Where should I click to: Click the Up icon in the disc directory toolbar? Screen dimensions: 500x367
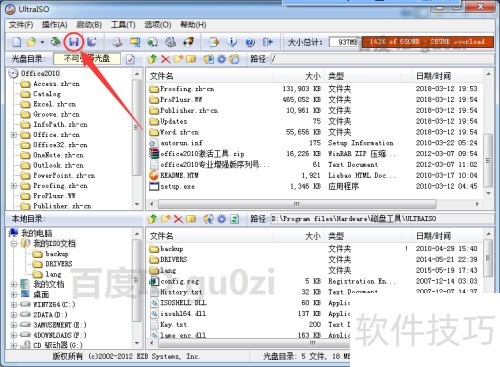153,59
